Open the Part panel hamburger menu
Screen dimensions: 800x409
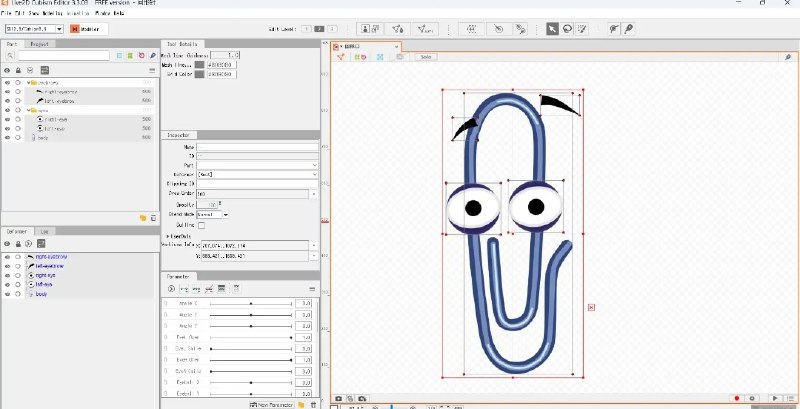[x=152, y=70]
